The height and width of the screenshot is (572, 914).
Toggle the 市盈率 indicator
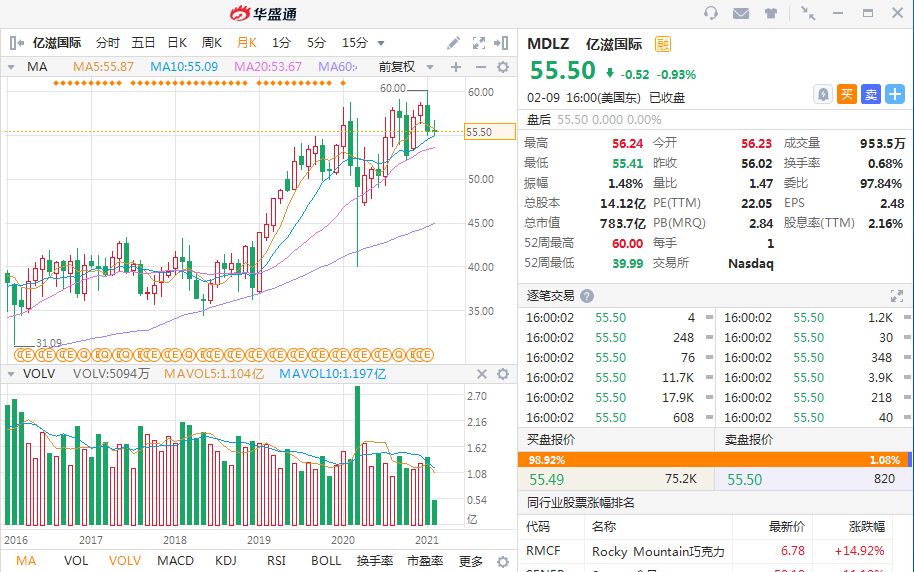[x=425, y=561]
